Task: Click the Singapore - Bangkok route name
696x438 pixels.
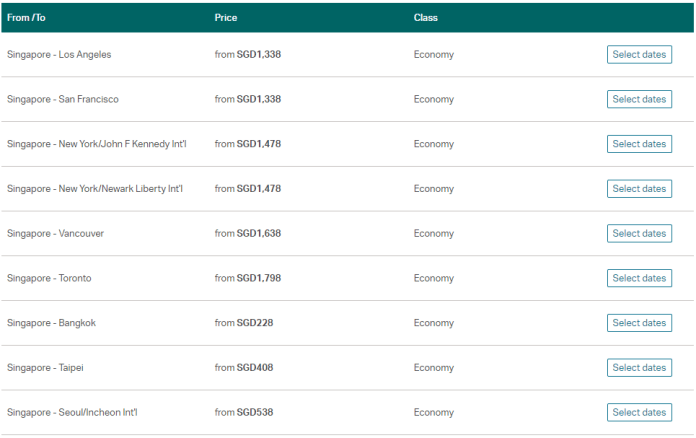Action: pos(51,323)
